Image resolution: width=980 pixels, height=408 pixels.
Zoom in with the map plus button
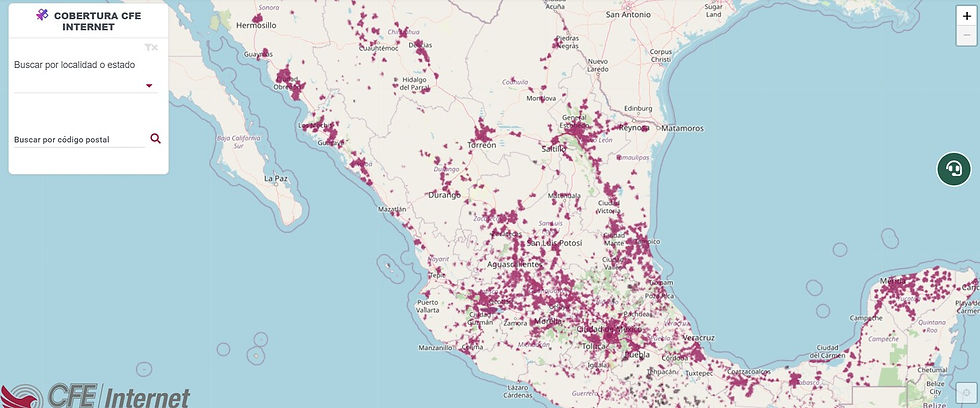point(967,16)
